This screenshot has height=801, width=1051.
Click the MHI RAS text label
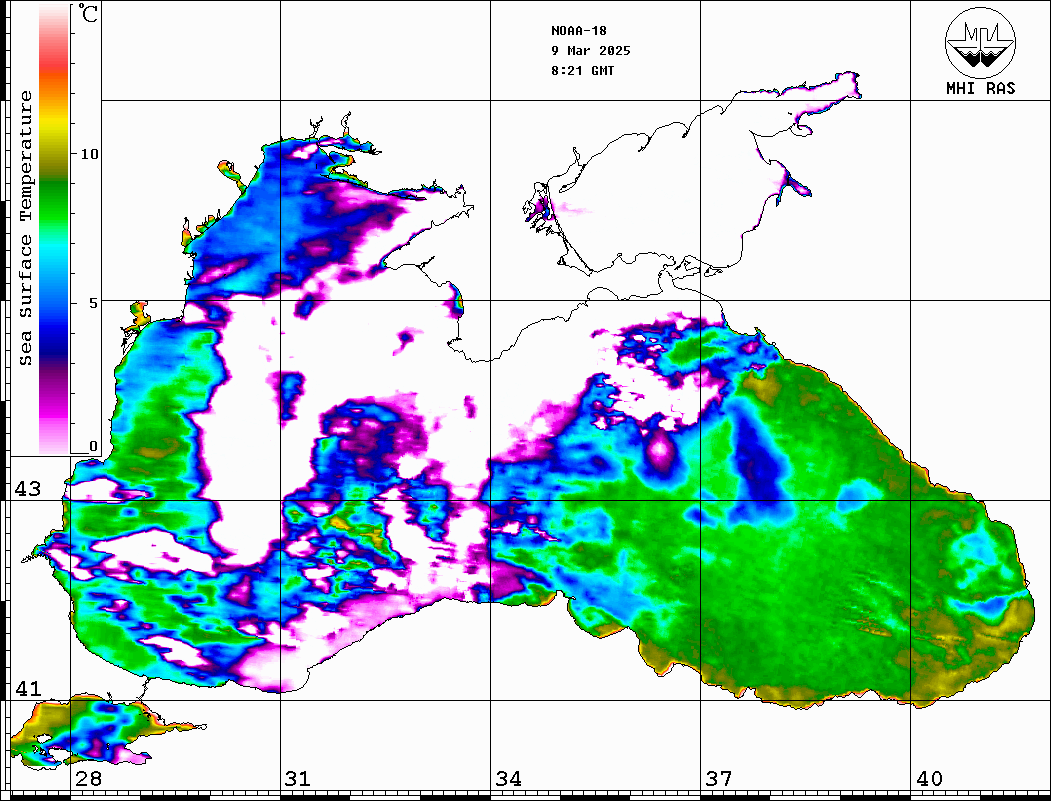tap(980, 89)
